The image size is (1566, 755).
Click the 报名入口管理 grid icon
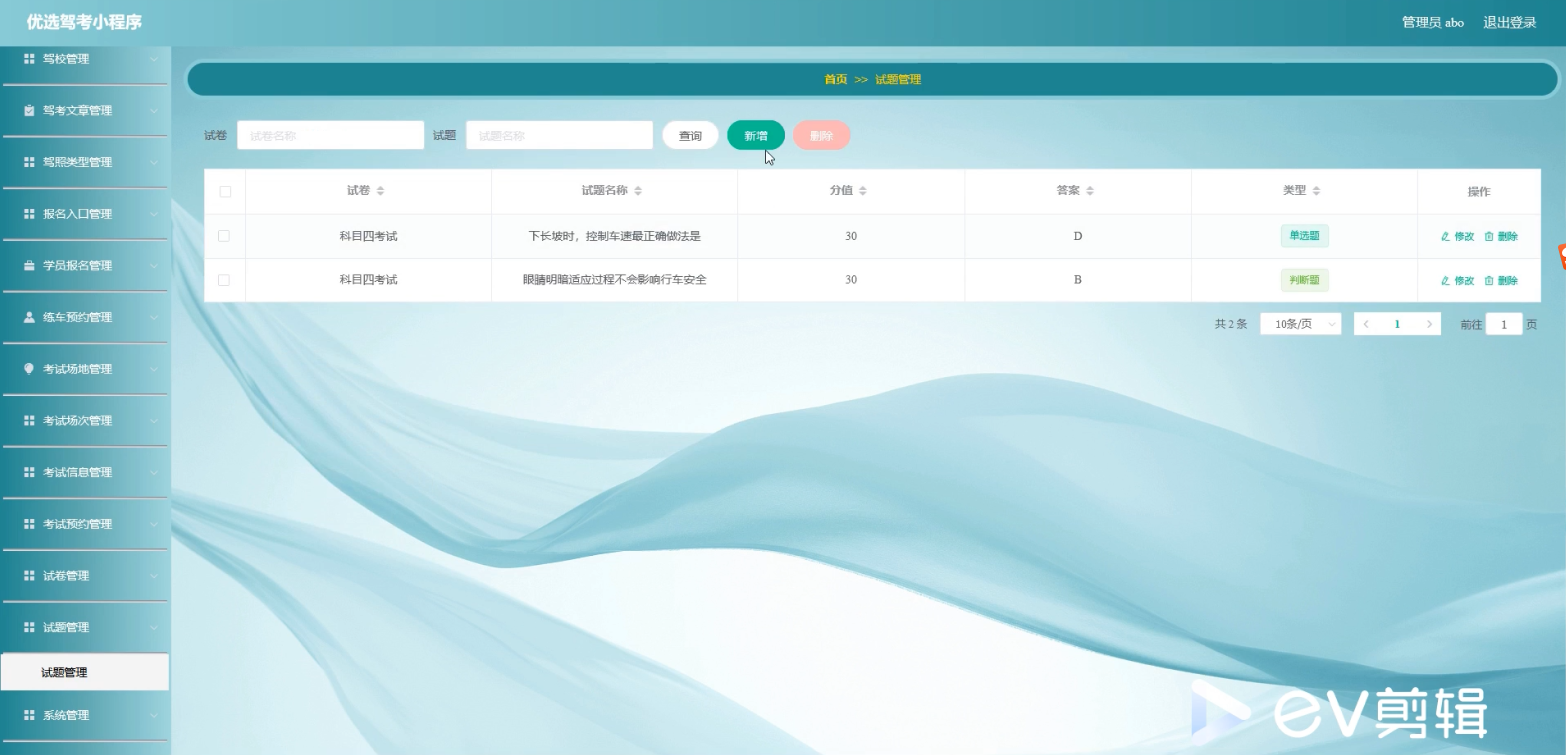[29, 214]
